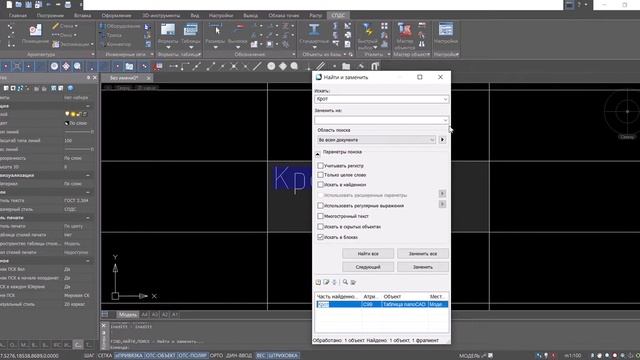Click the new document icon in quick access

pyautogui.click(x=9, y=5)
